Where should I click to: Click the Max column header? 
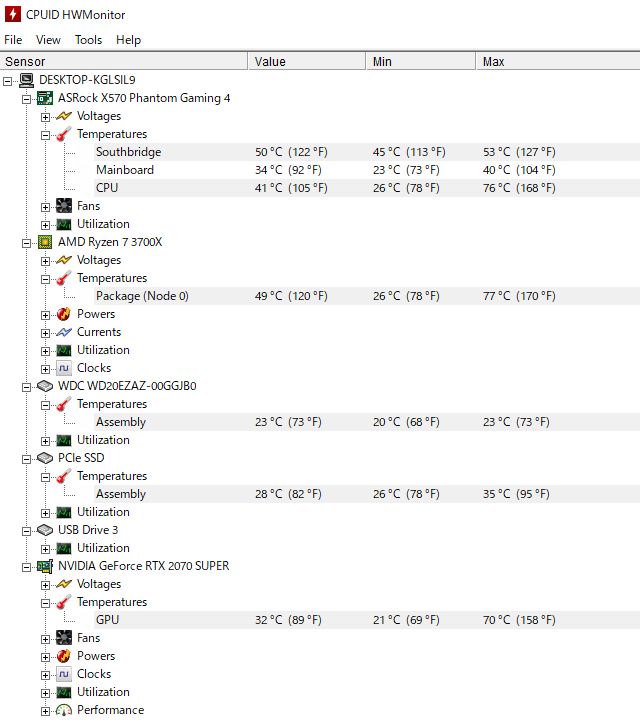click(558, 62)
